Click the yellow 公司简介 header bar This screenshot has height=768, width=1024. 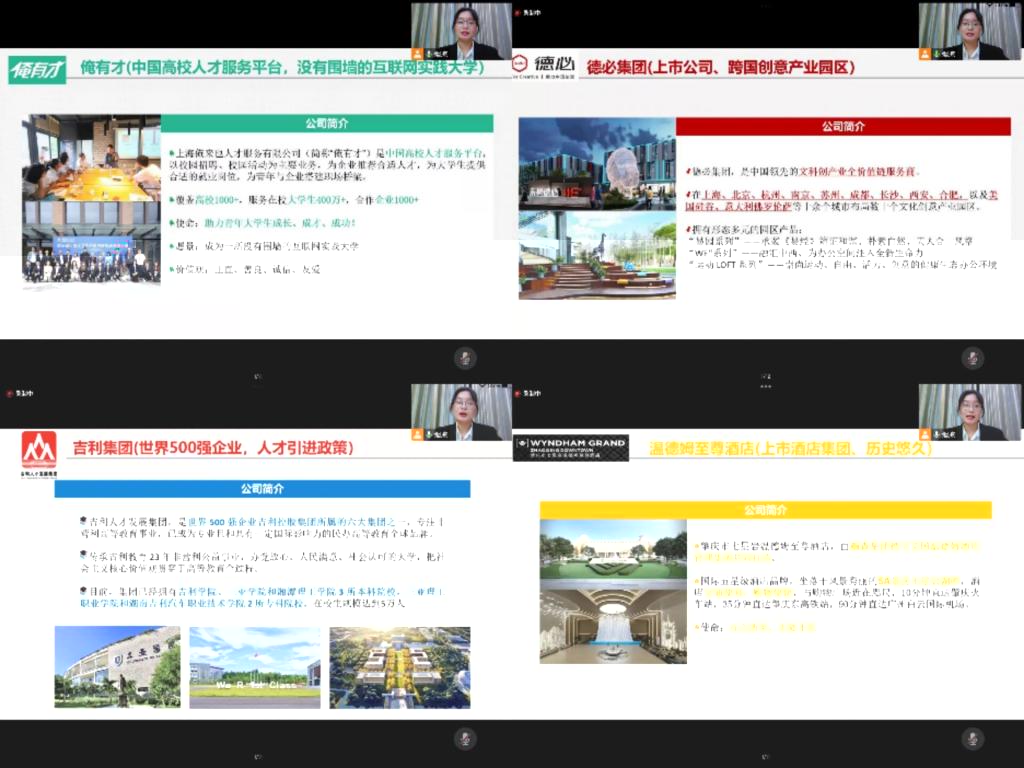[765, 510]
